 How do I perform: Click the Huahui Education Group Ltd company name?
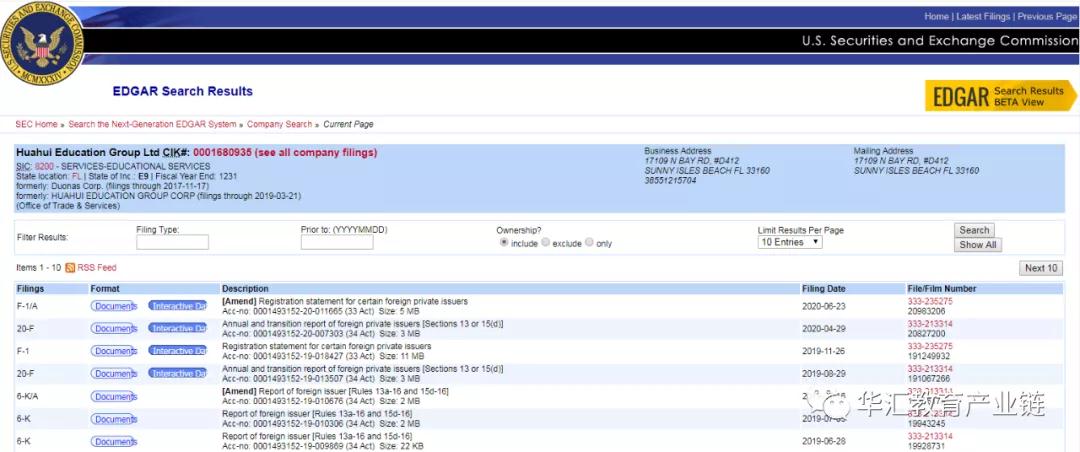pyautogui.click(x=87, y=152)
